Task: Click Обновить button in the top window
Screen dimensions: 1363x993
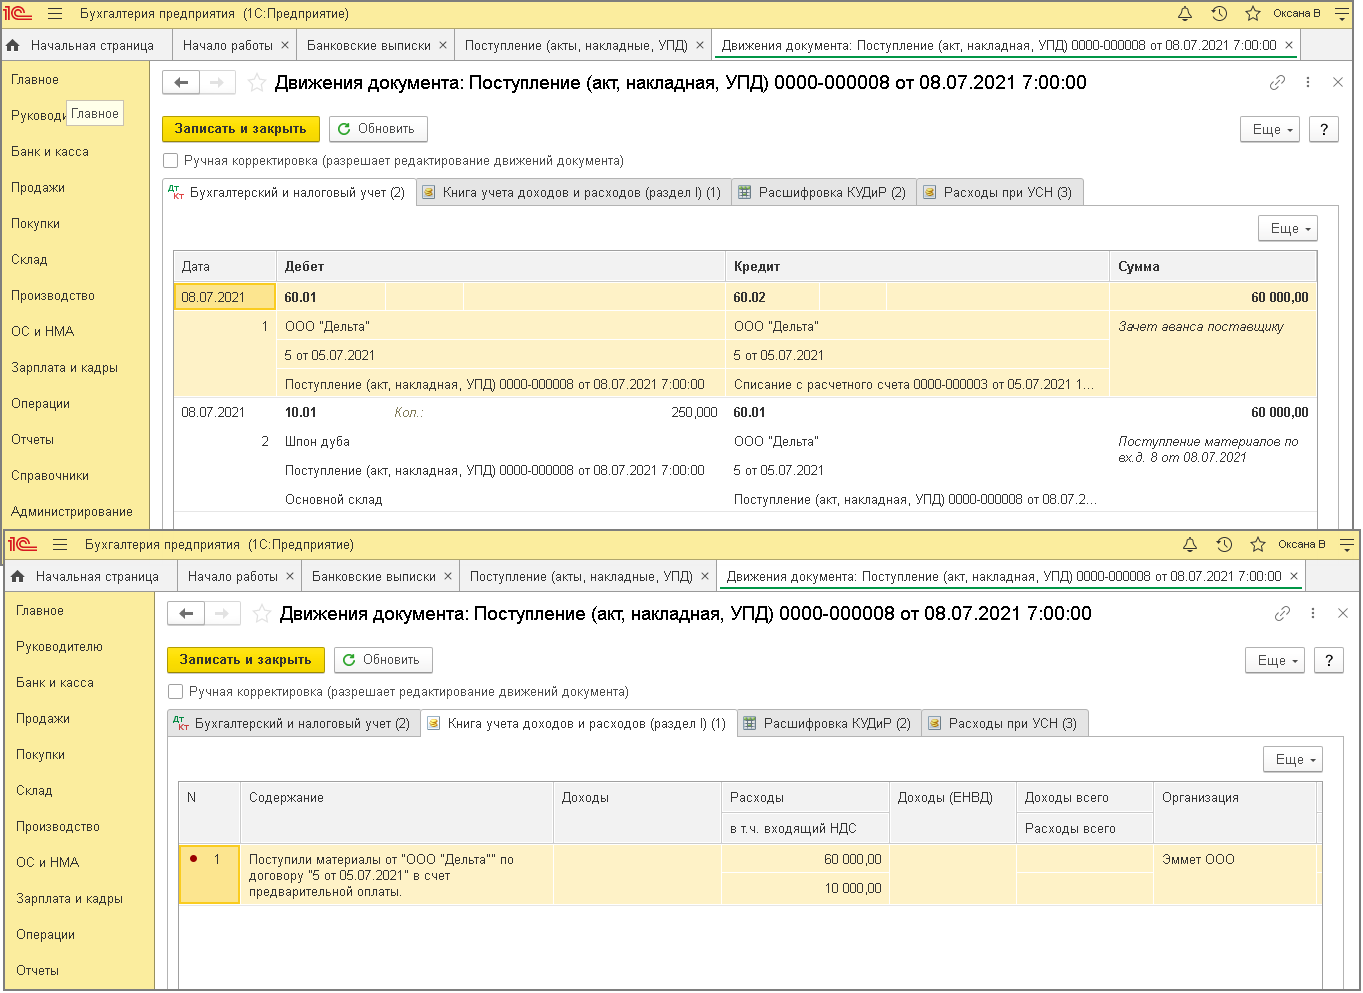Action: tap(378, 129)
